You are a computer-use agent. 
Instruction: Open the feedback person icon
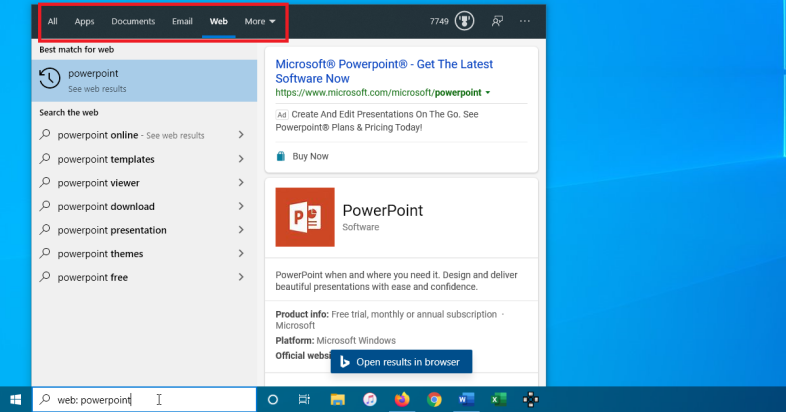[x=497, y=21]
